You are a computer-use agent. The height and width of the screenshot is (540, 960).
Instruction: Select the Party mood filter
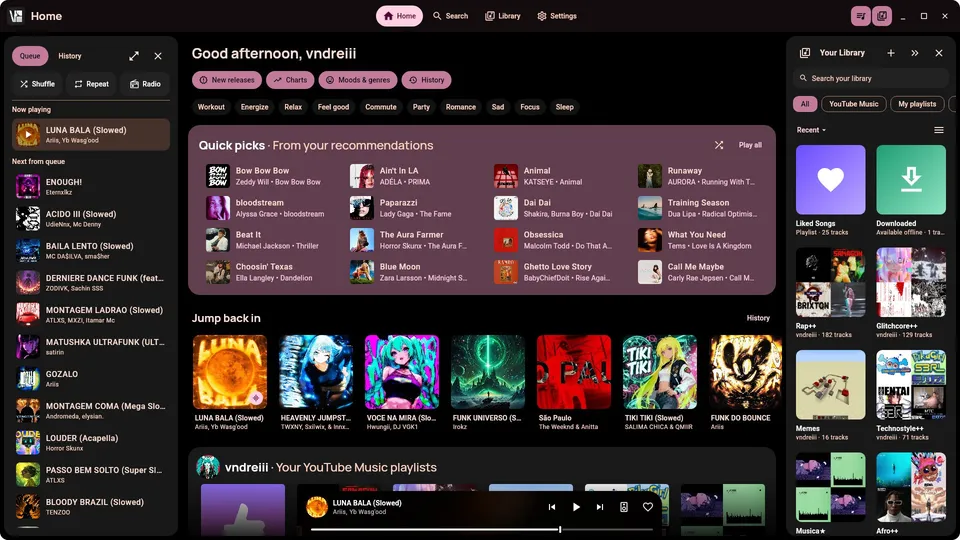point(421,107)
